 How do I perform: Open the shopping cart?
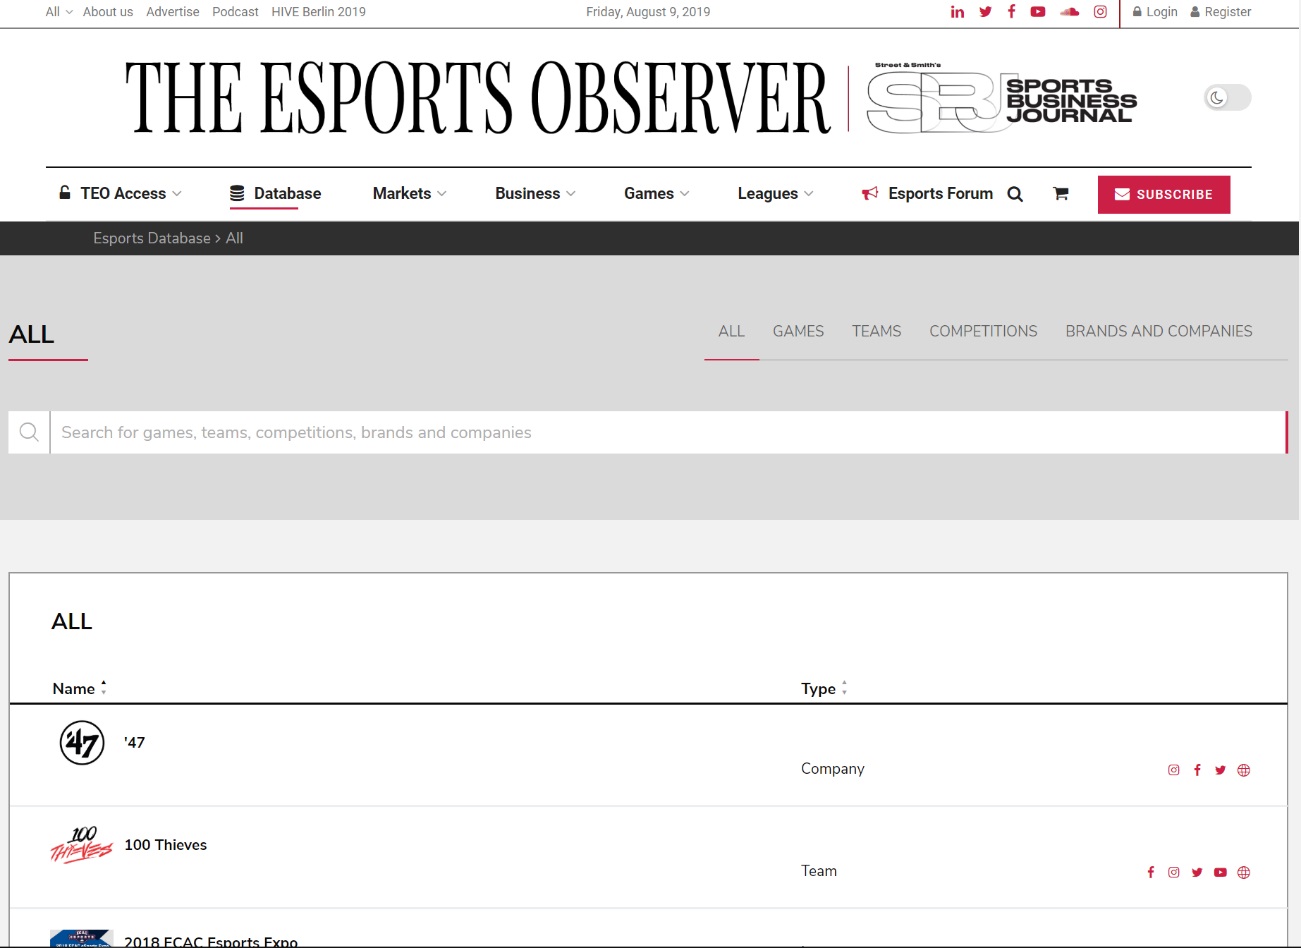point(1060,194)
